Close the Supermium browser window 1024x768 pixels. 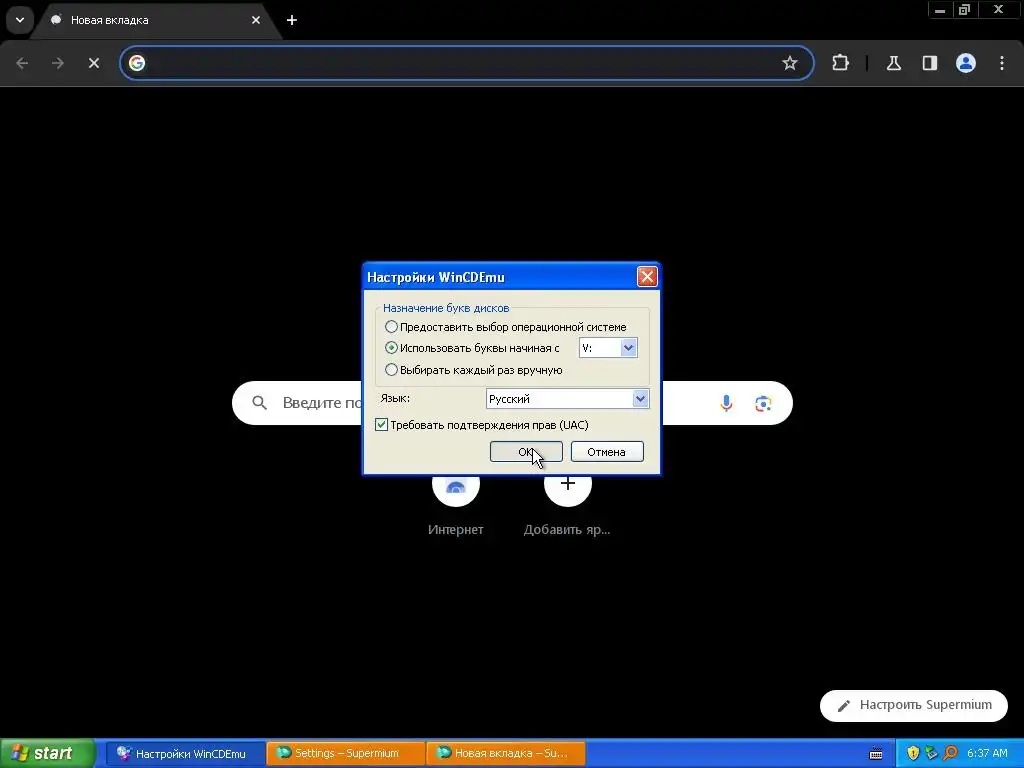click(999, 9)
